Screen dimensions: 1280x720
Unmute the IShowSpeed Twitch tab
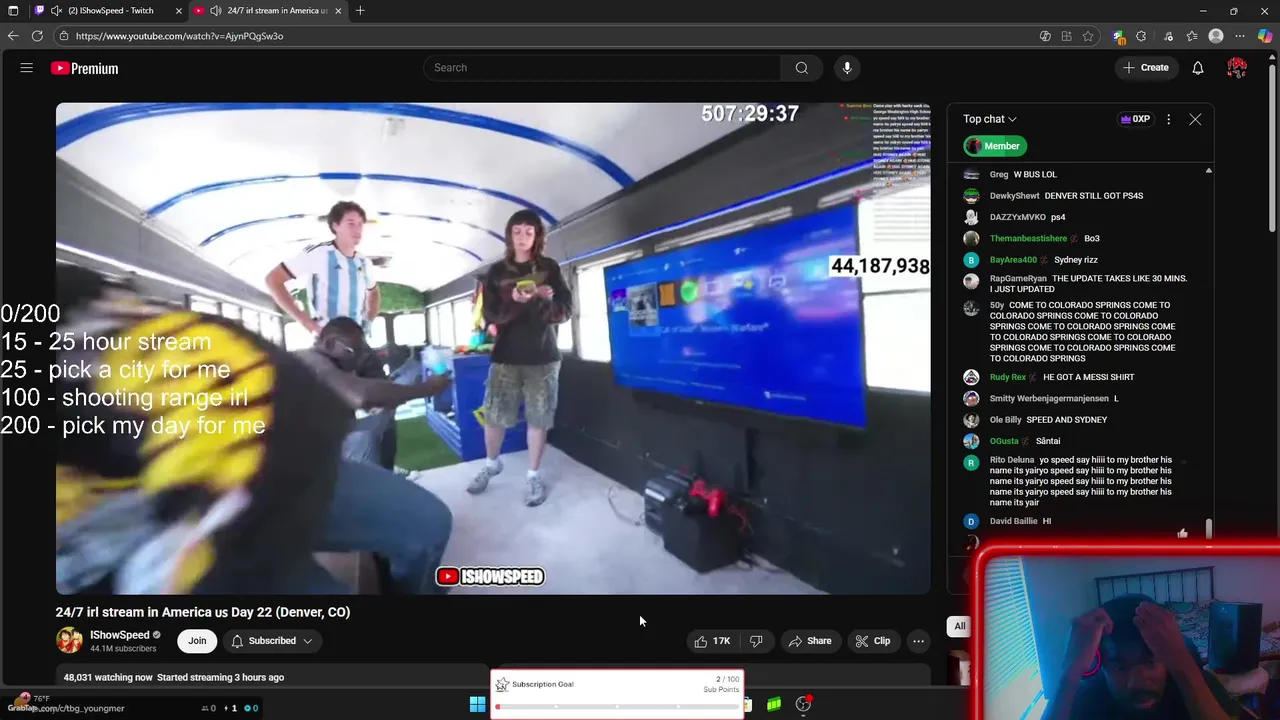pos(56,10)
